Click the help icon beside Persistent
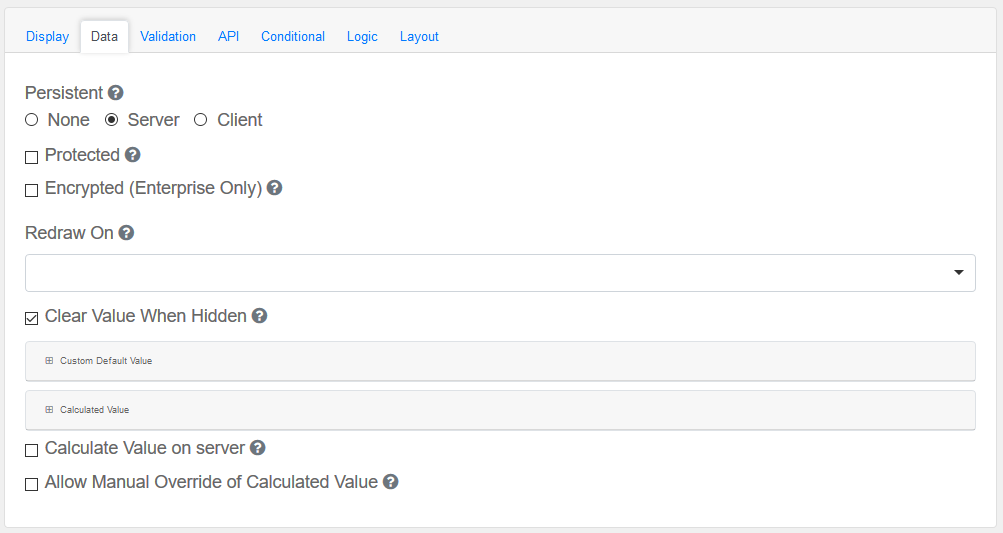Screen dimensions: 1003x533 click(x=116, y=93)
